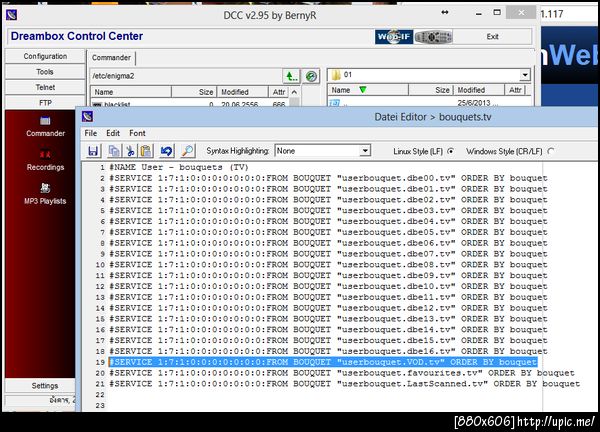The image size is (600, 432).
Task: Click the line with userbouquet.dbe08.tv
Action: pos(328,265)
